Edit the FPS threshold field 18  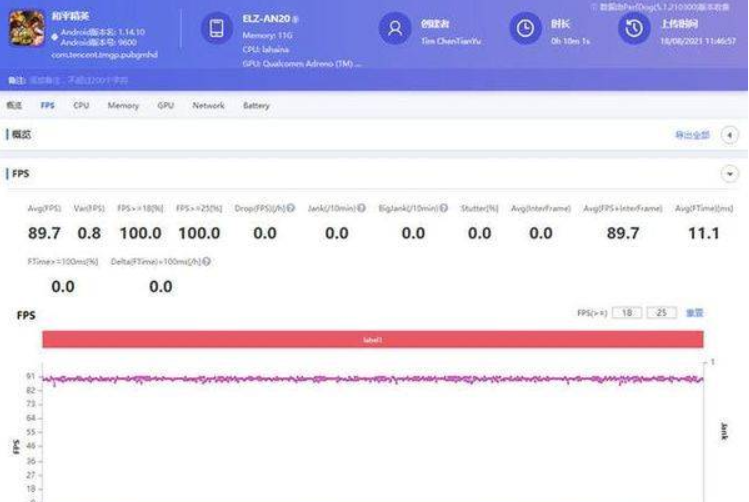(x=627, y=313)
